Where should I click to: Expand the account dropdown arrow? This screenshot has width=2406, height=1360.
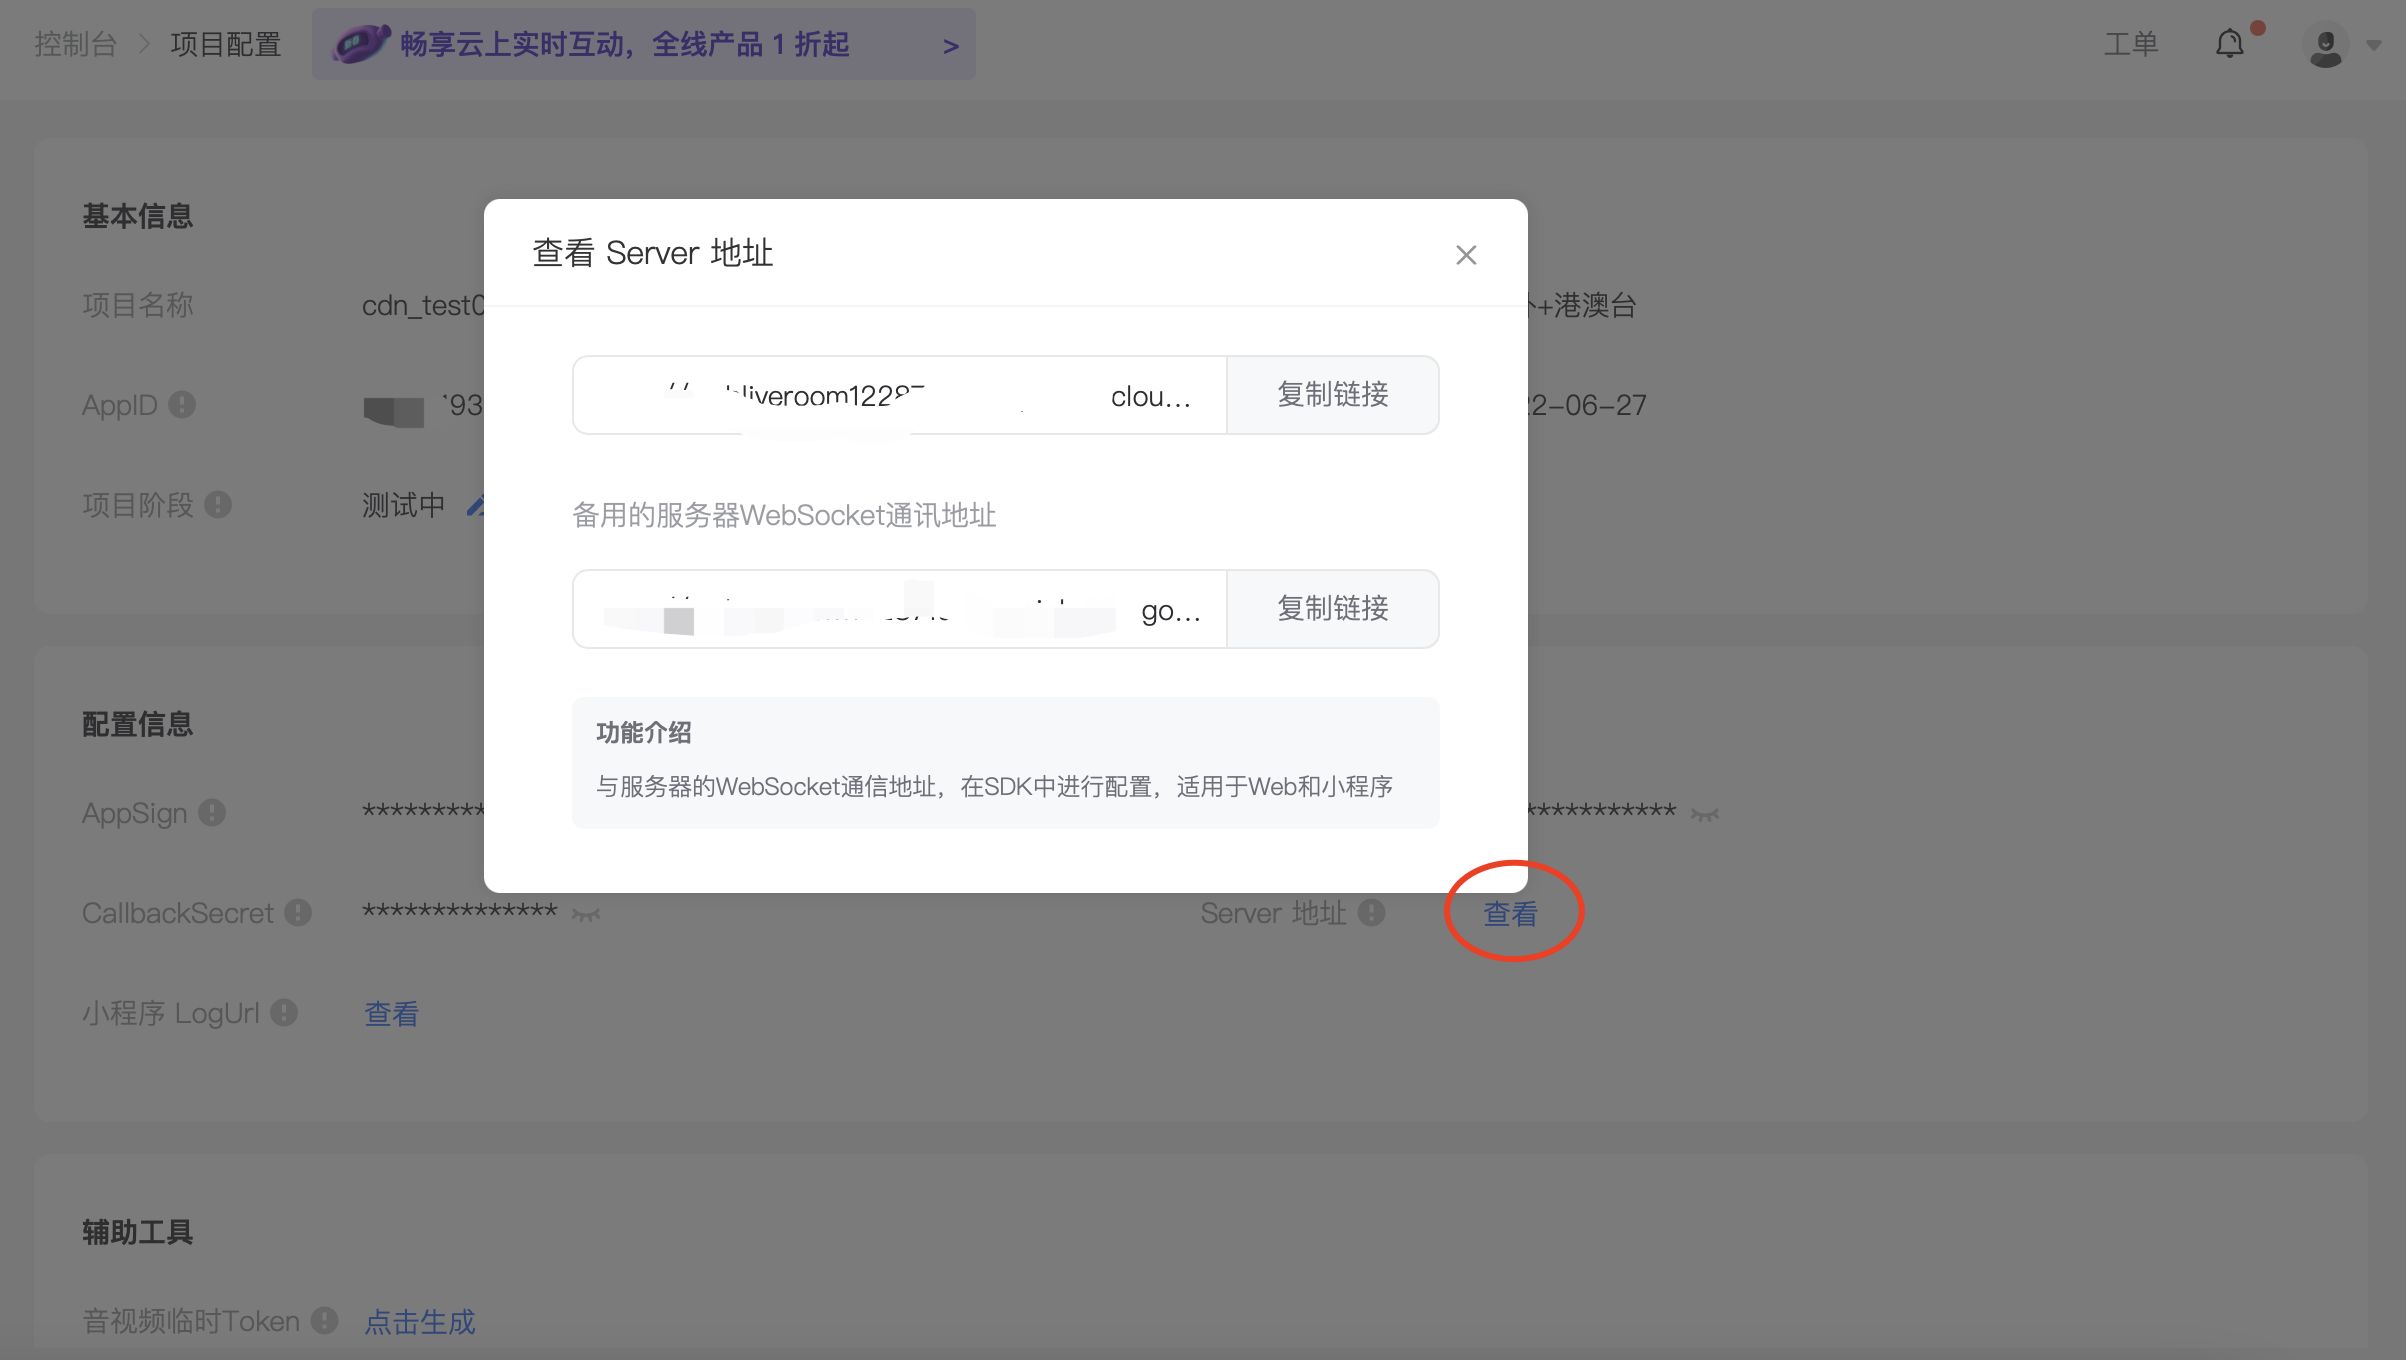(2373, 46)
